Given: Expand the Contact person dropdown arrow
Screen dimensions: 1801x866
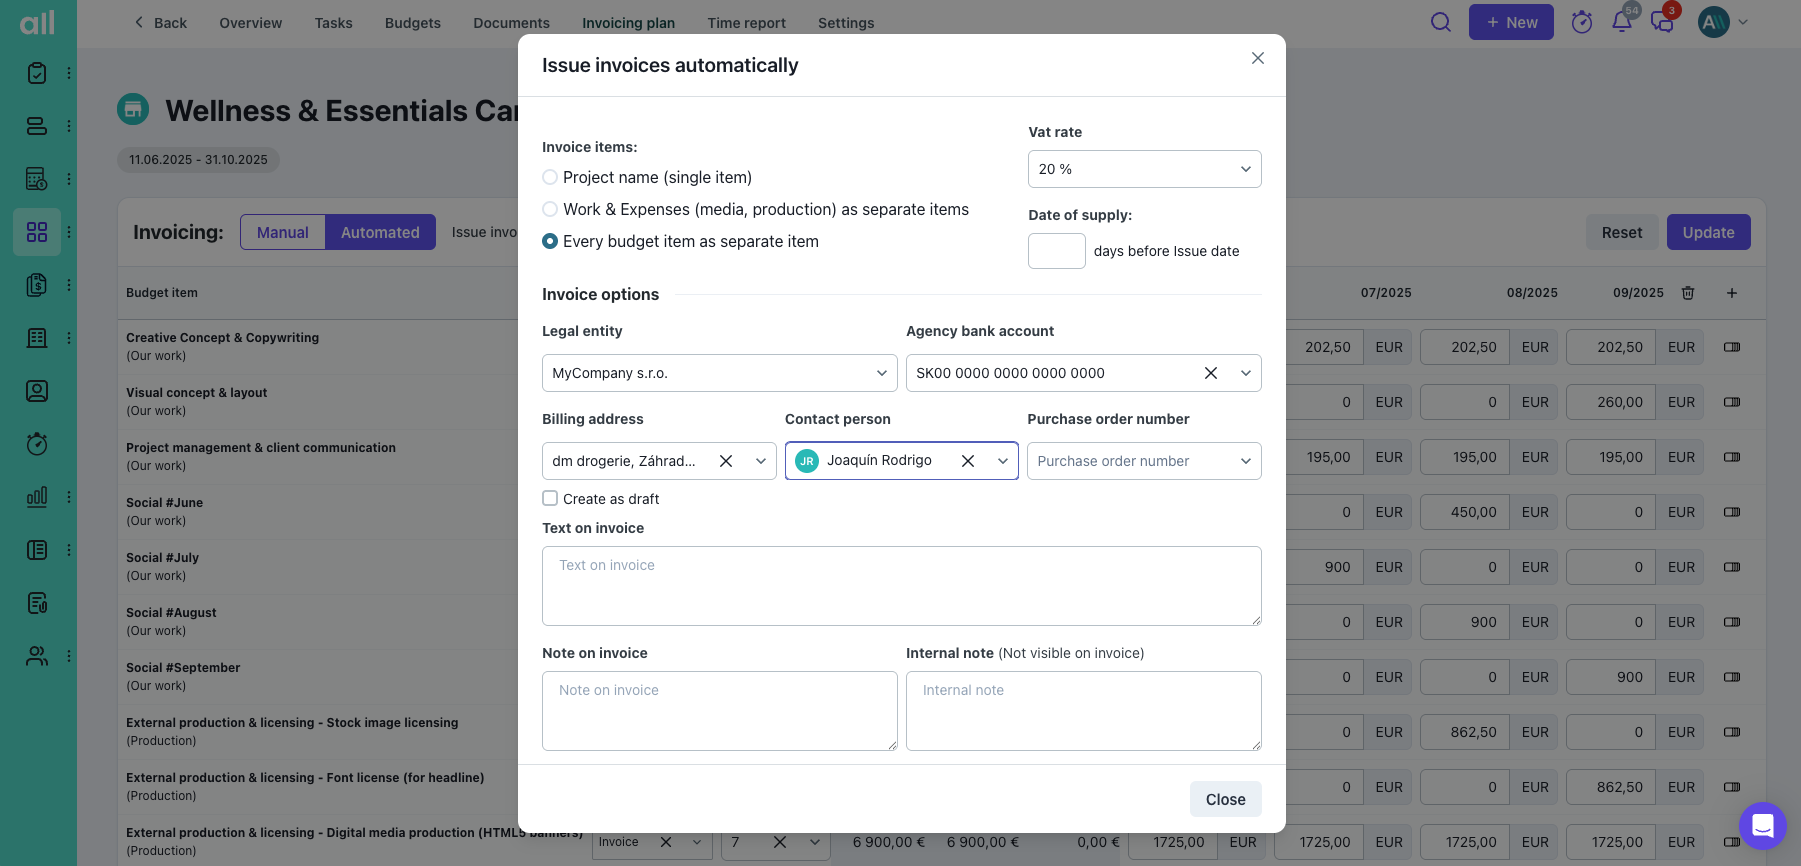Looking at the screenshot, I should [x=1003, y=461].
